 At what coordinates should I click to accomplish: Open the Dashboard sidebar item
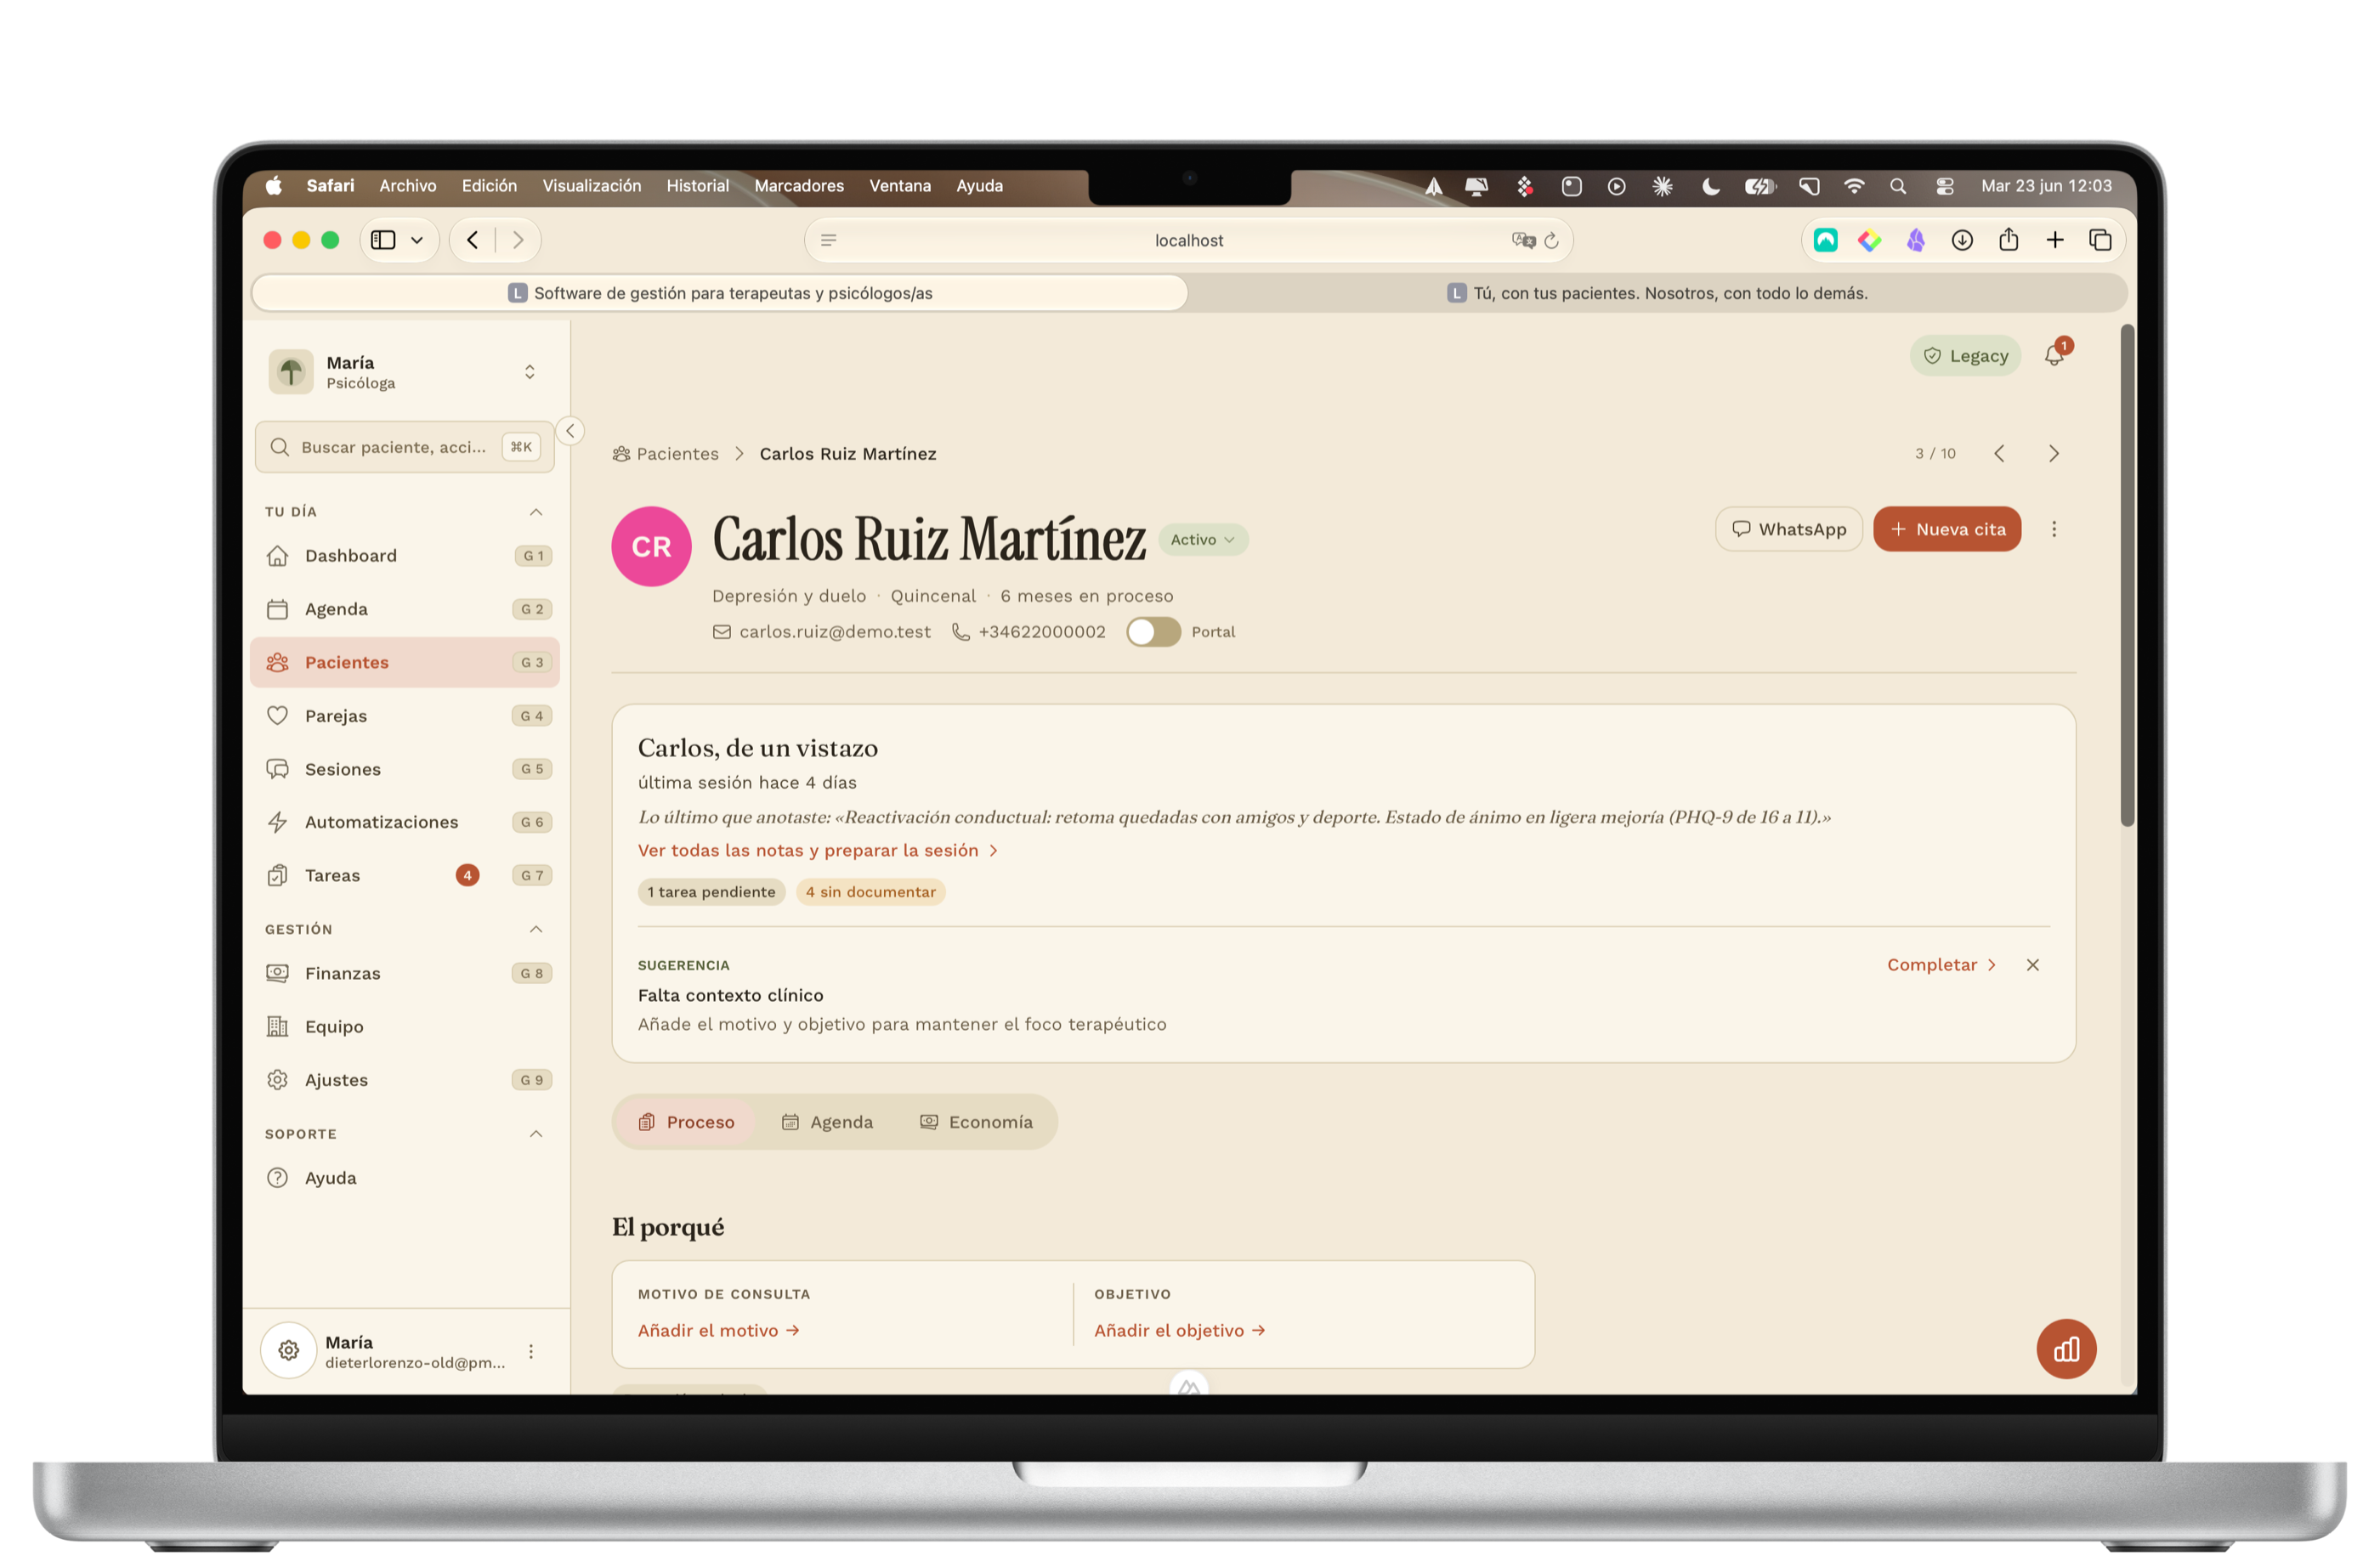(x=404, y=555)
